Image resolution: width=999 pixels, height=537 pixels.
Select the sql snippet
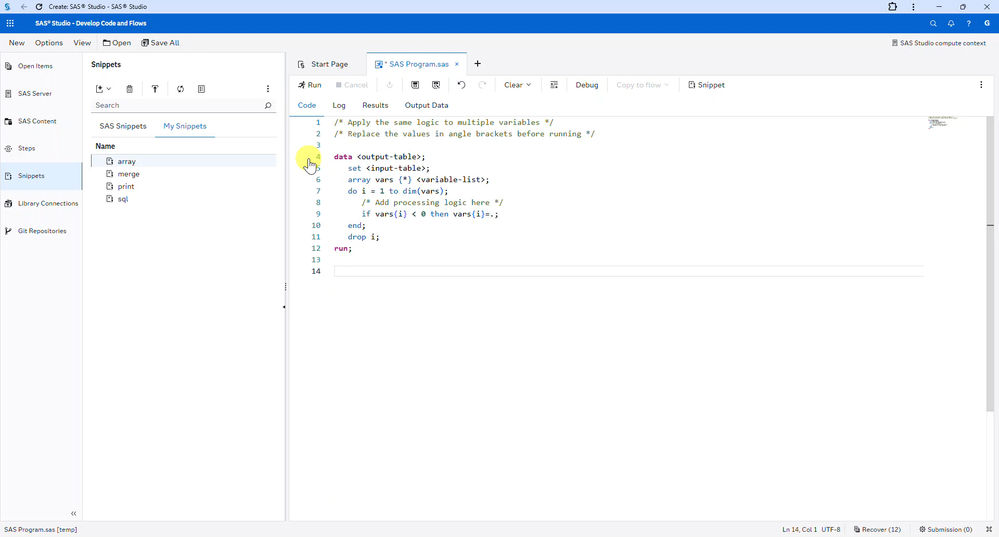183,199
